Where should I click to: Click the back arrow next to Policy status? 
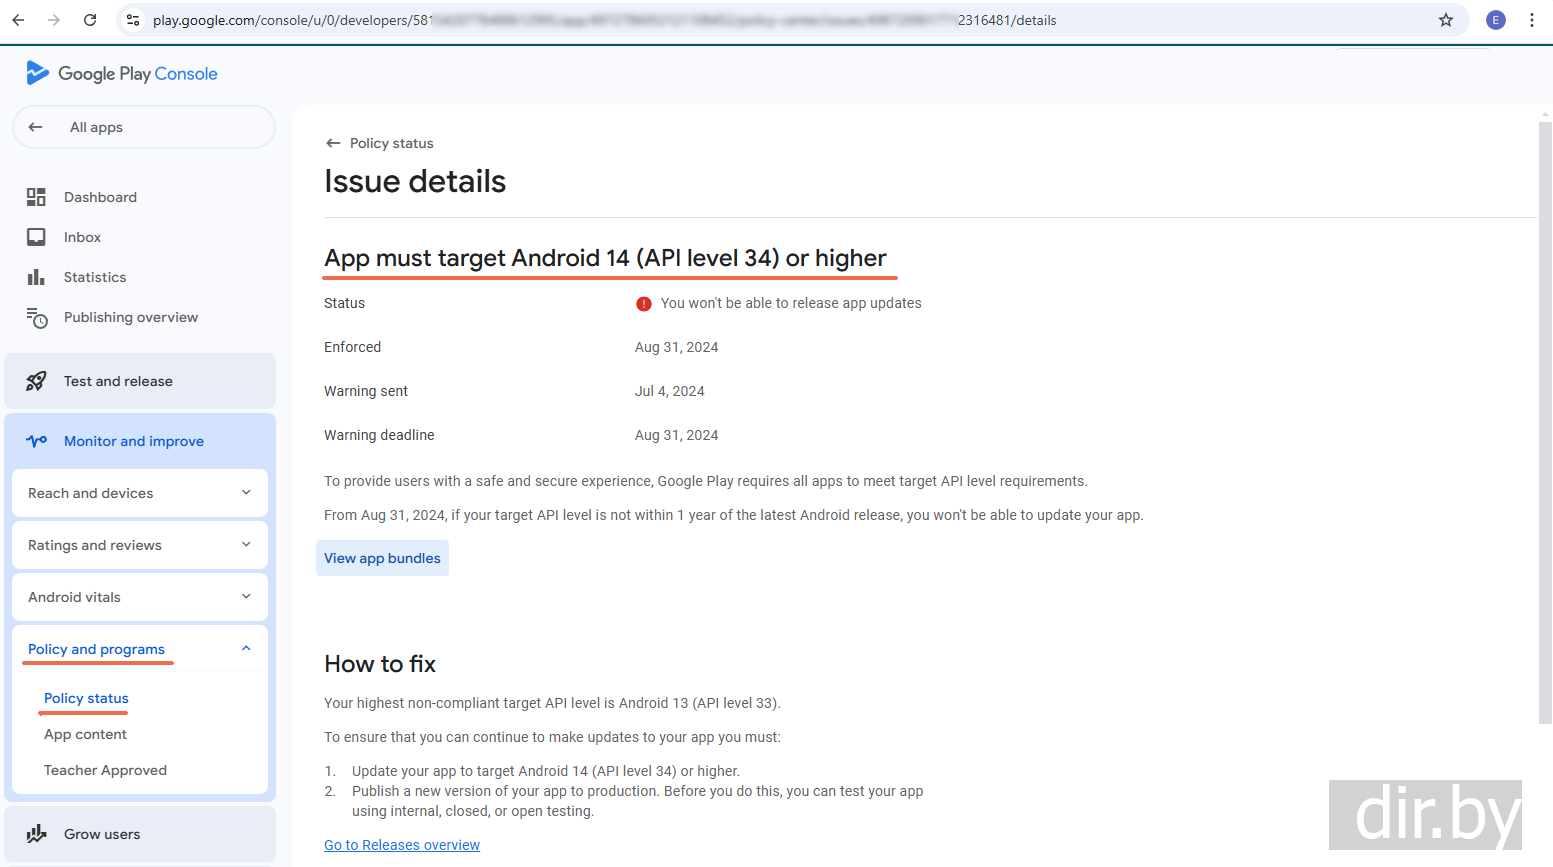pos(333,143)
